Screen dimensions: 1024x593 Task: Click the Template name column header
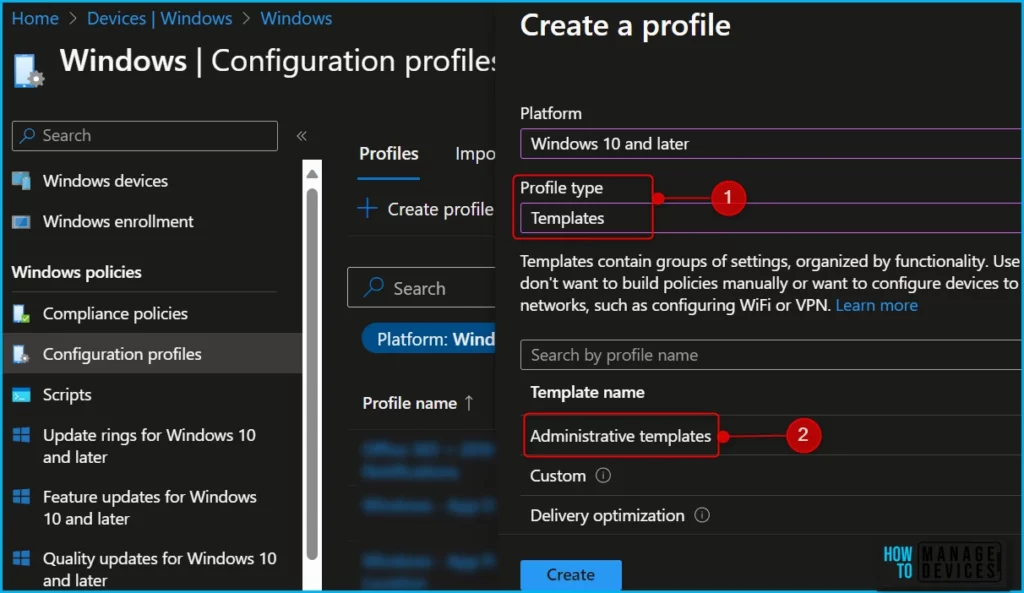pos(587,392)
